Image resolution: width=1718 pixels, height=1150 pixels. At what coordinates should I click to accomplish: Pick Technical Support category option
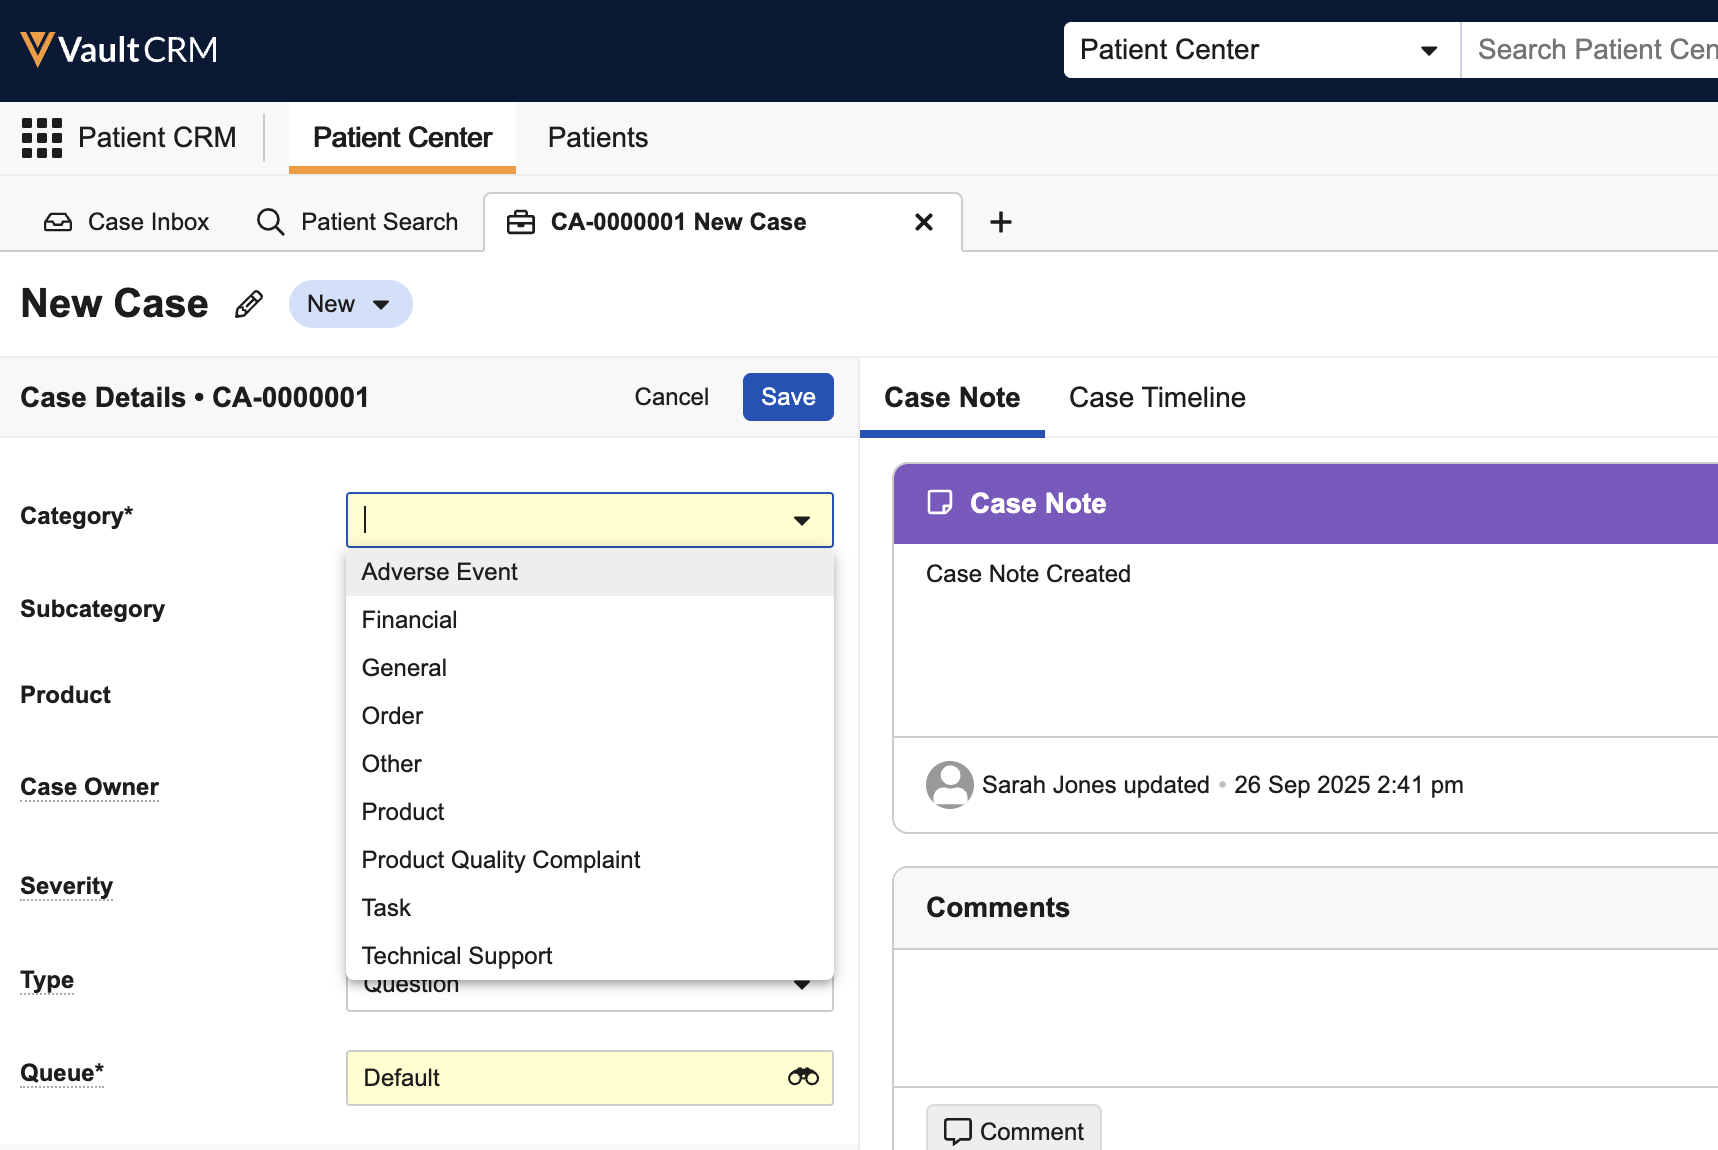(x=457, y=956)
